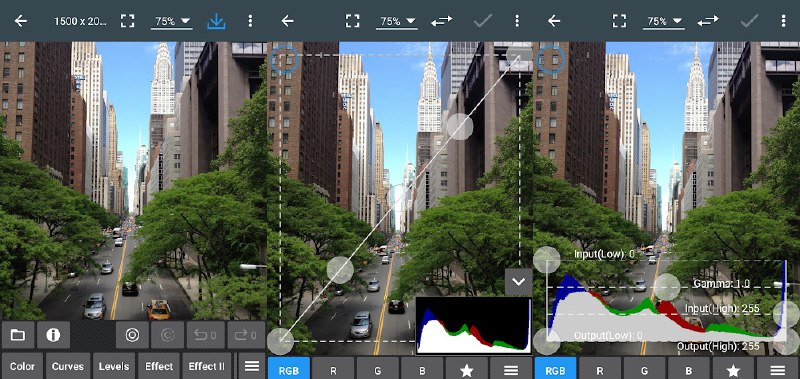Image resolution: width=800 pixels, height=379 pixels.
Task: Select RGB channel in the Levels panel
Action: [x=555, y=371]
